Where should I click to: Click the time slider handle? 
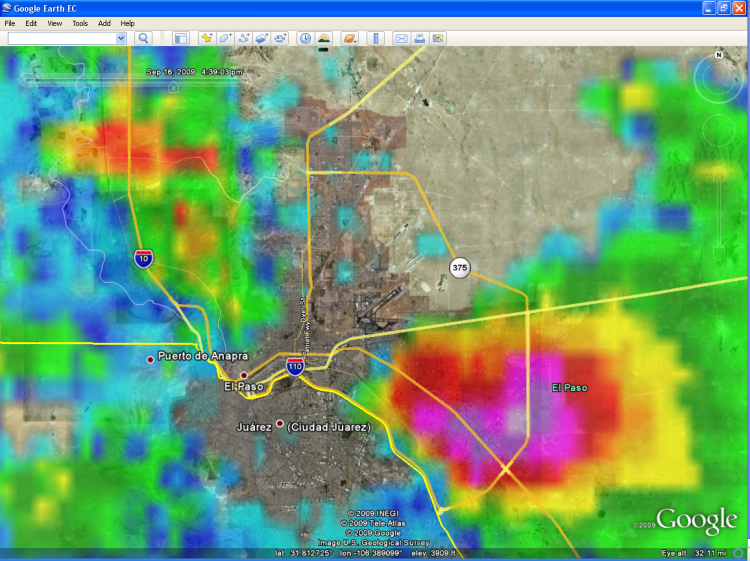[x=173, y=87]
